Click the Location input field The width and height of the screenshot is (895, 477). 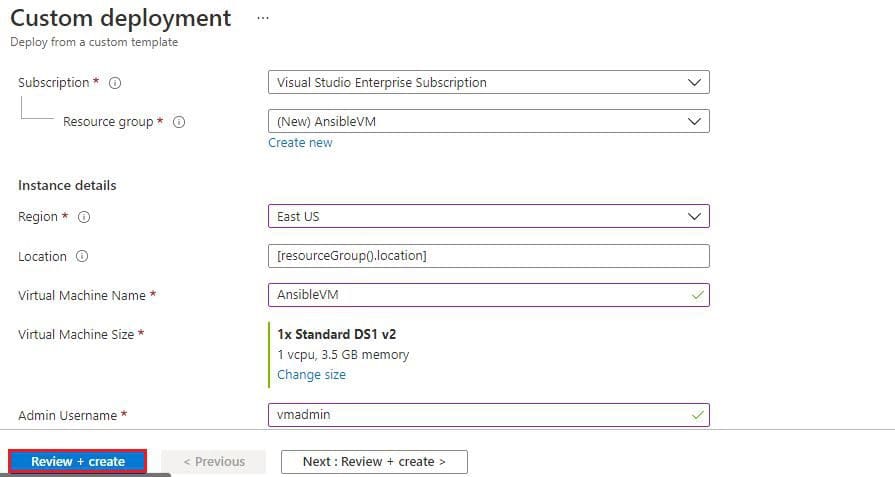tap(489, 256)
